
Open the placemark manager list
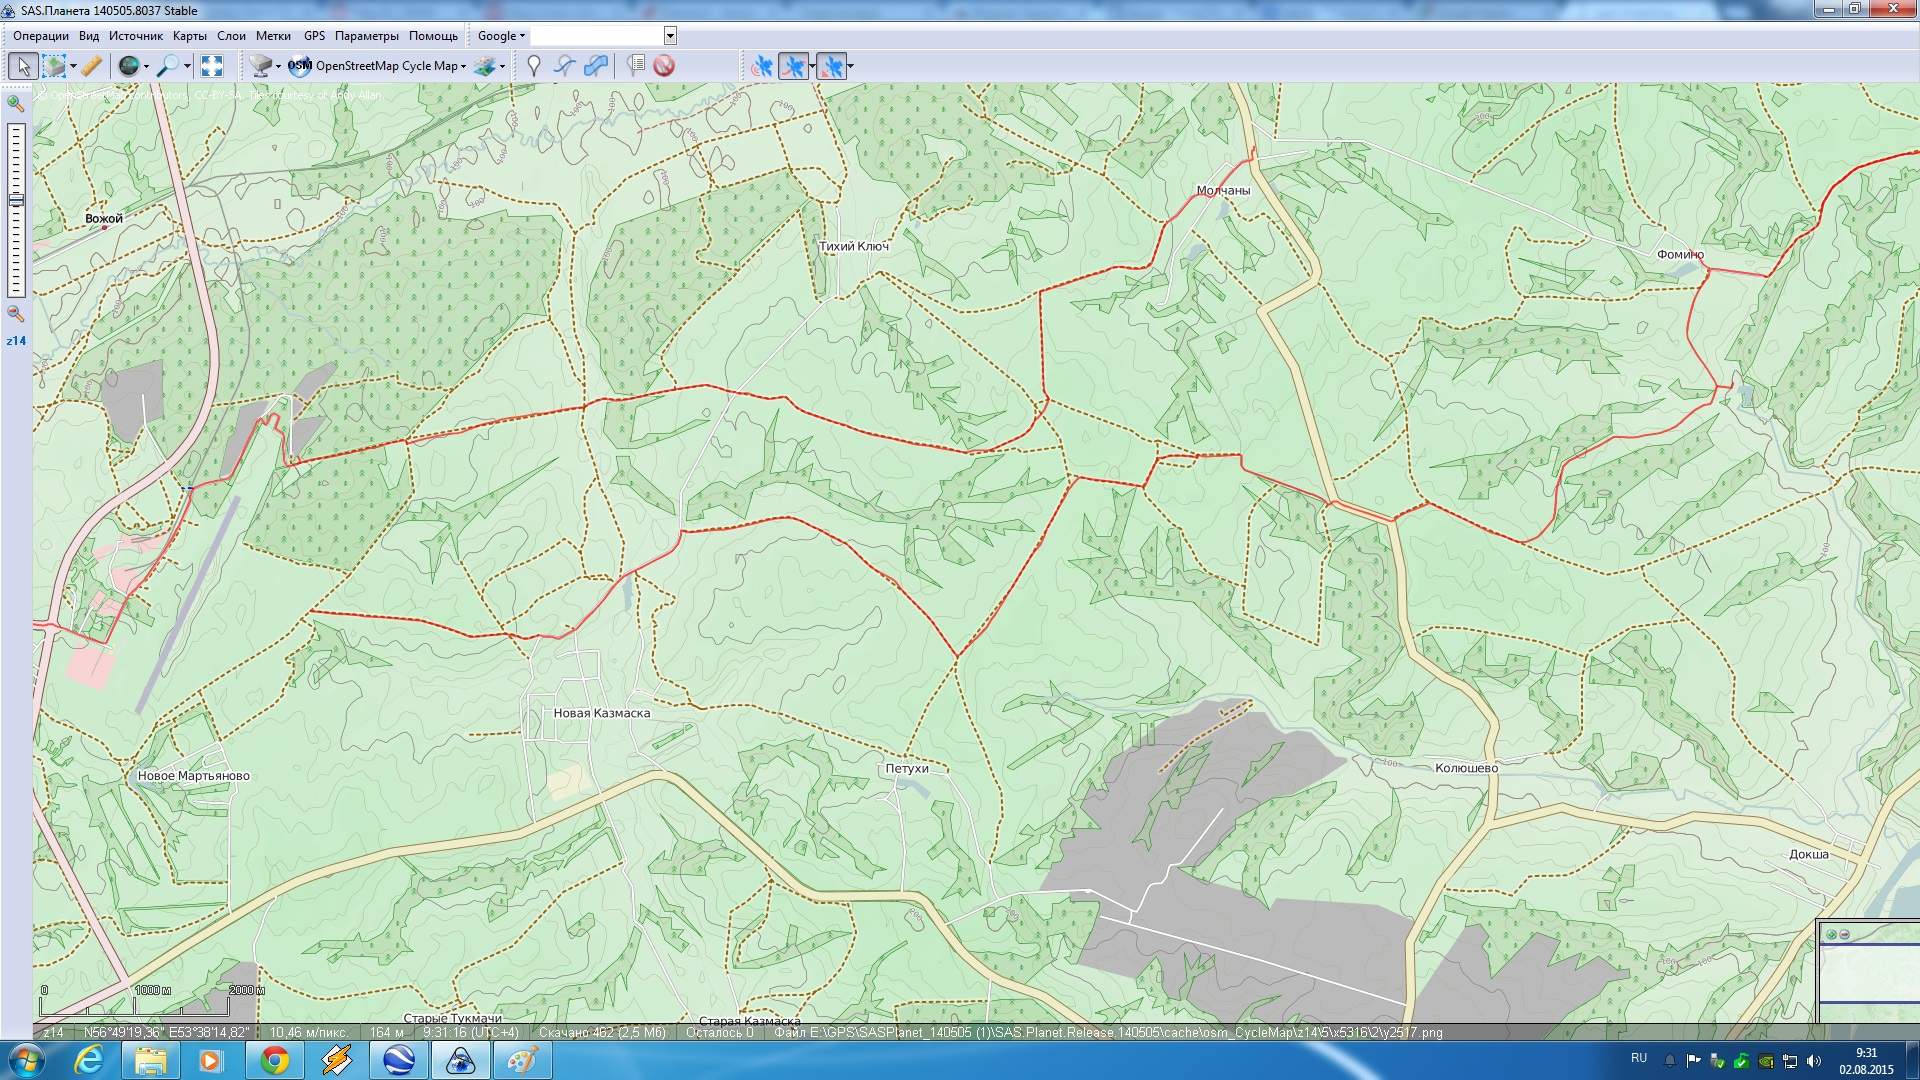635,66
